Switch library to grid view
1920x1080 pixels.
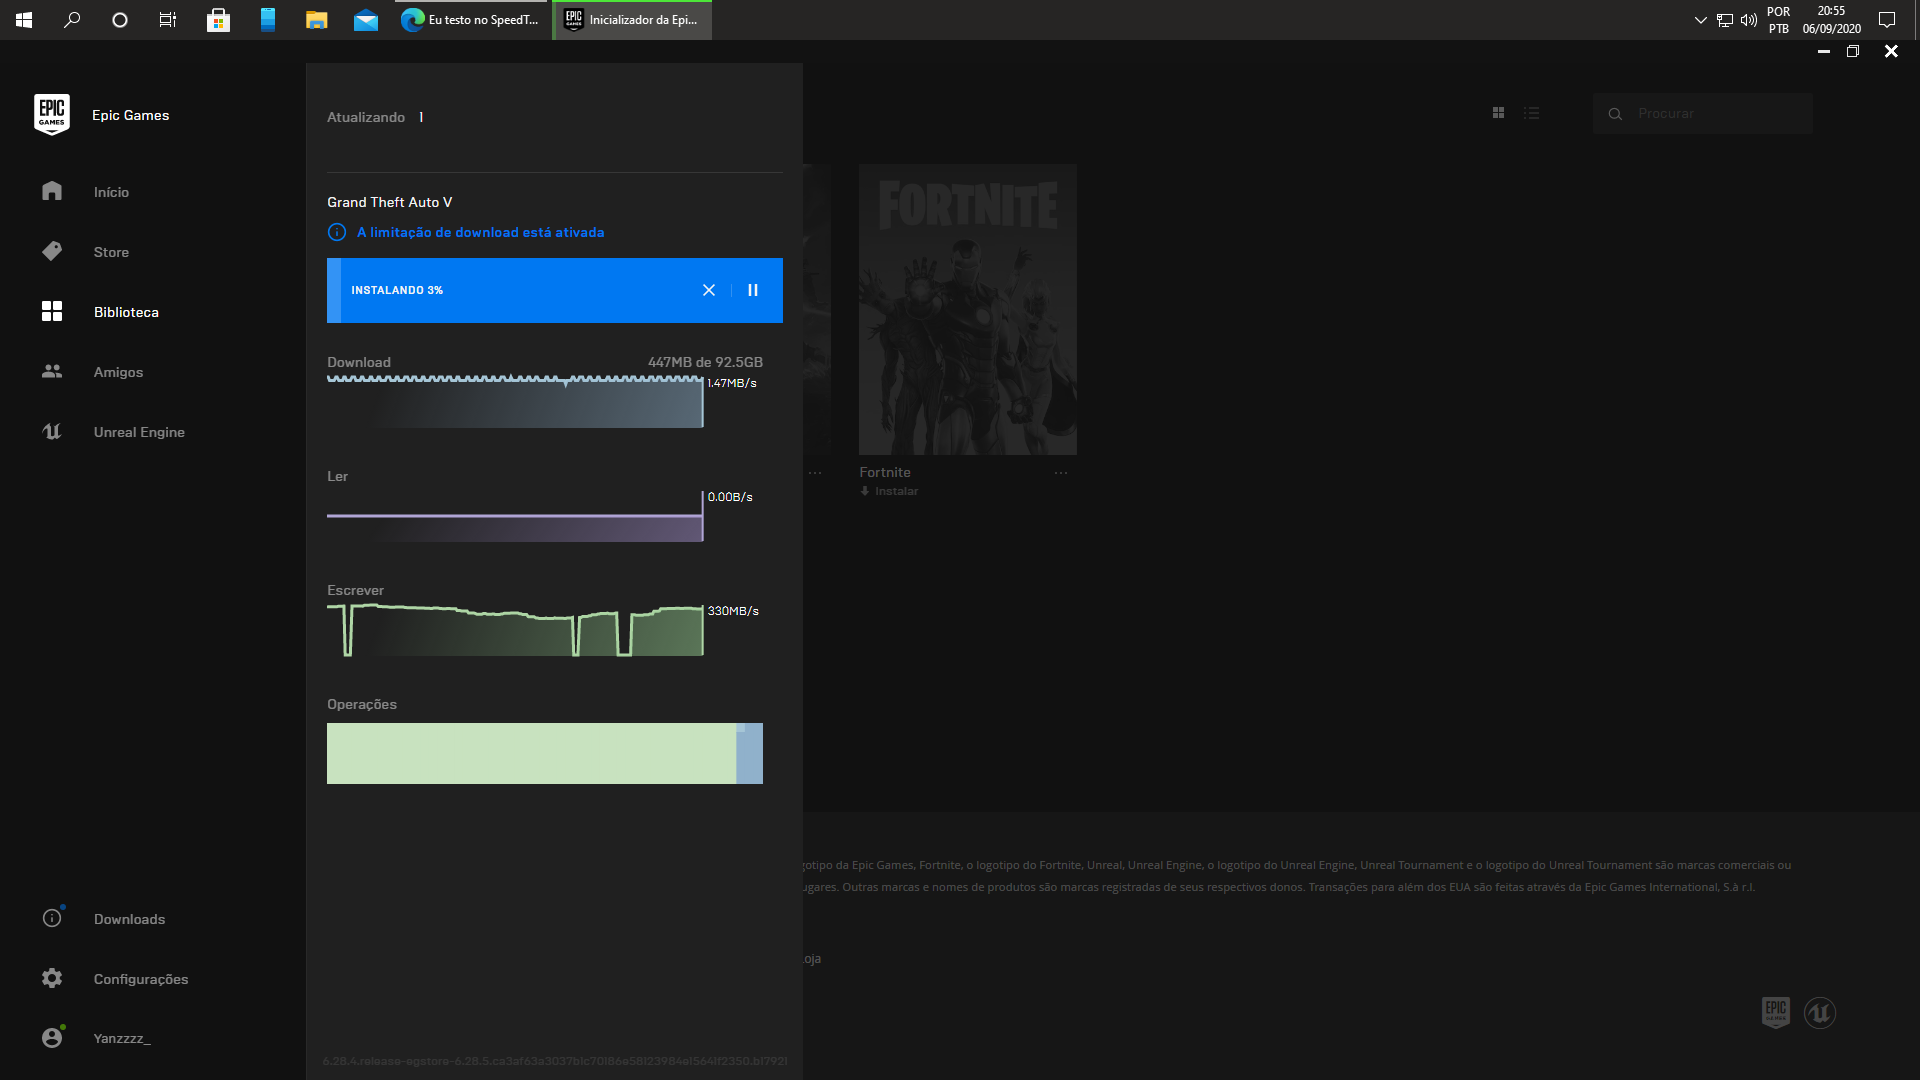[1498, 113]
